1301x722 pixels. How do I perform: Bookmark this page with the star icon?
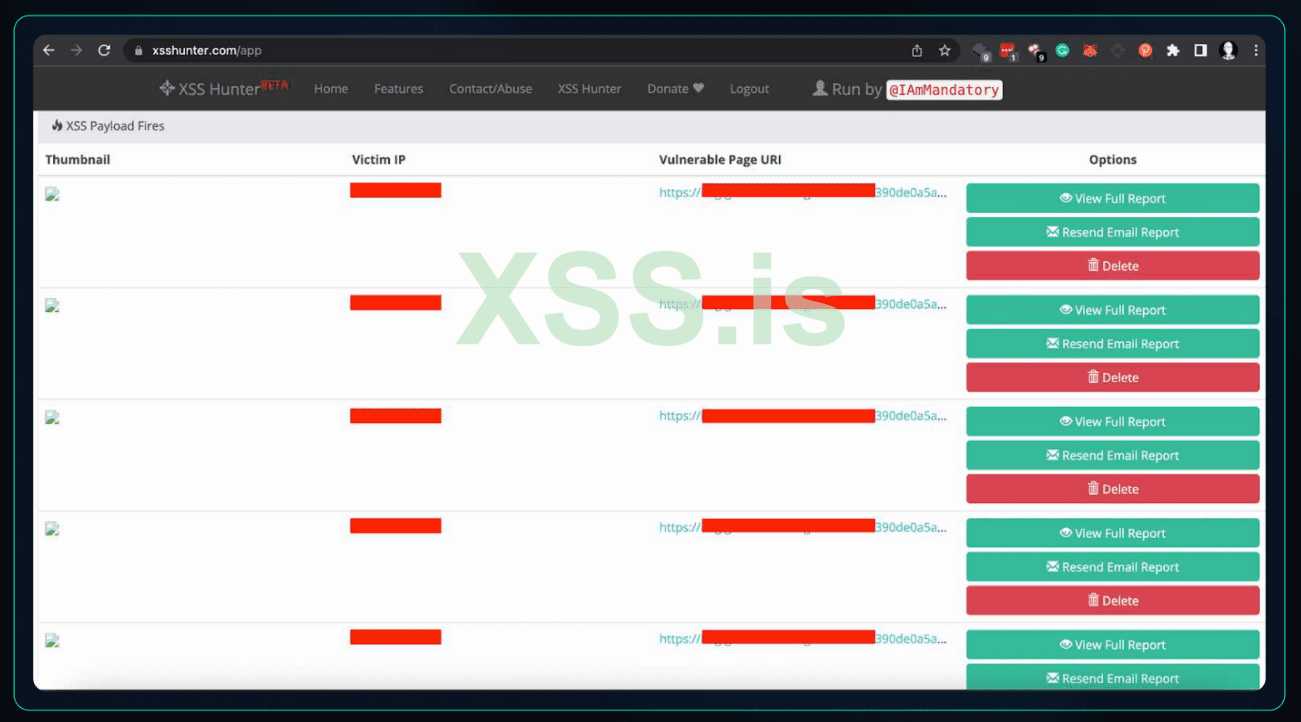(x=944, y=50)
